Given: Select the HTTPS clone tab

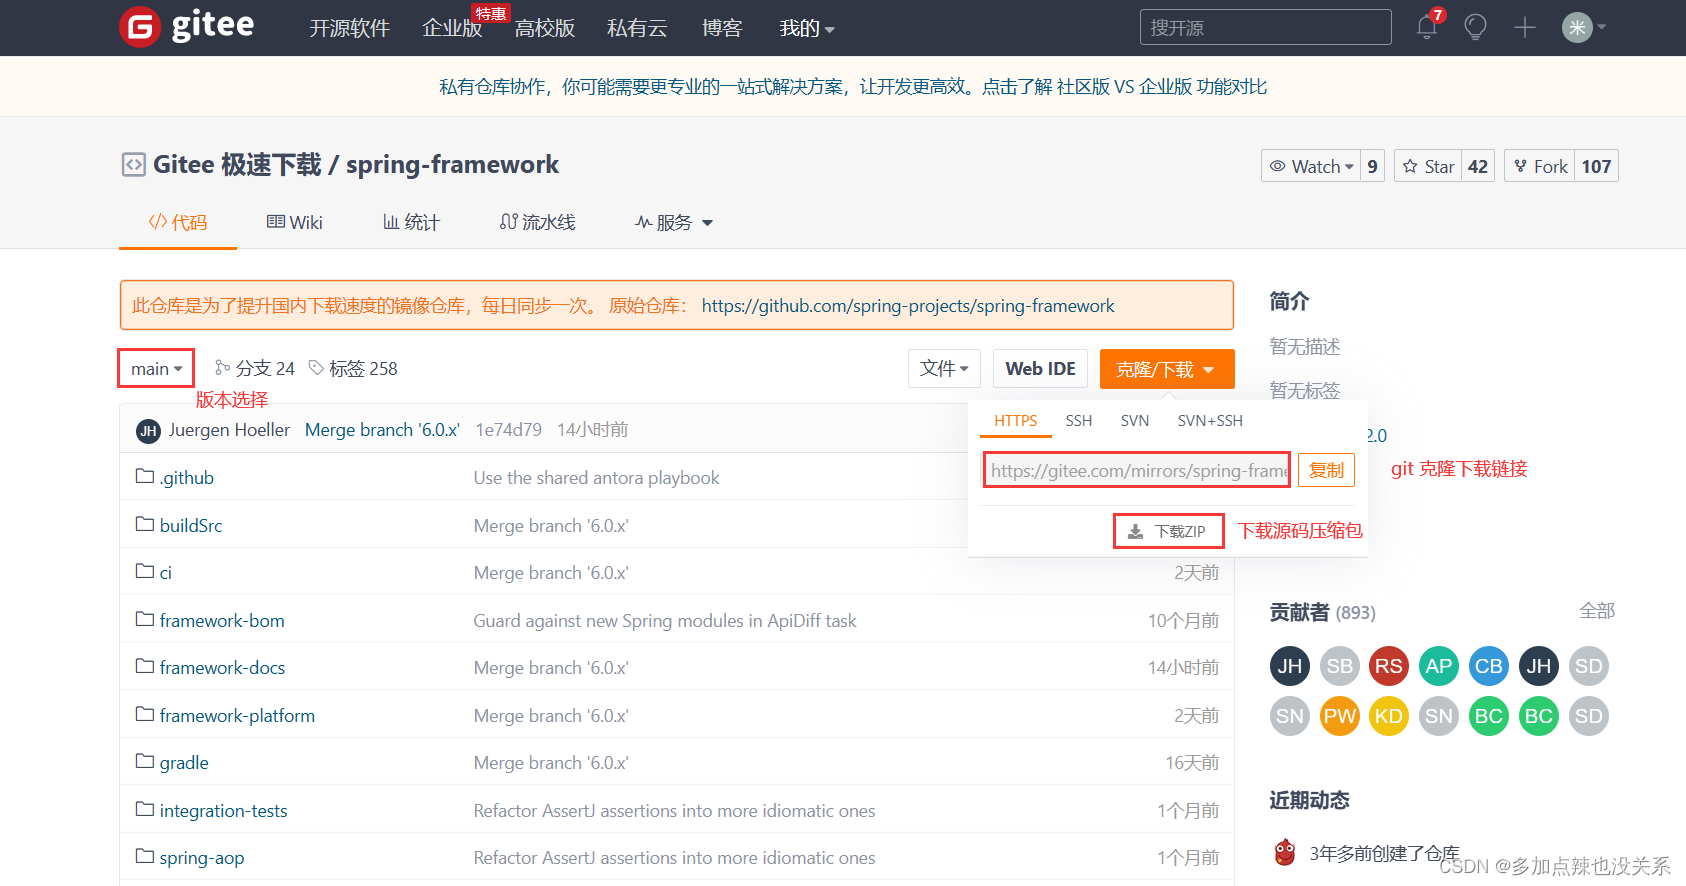Looking at the screenshot, I should point(1016,421).
